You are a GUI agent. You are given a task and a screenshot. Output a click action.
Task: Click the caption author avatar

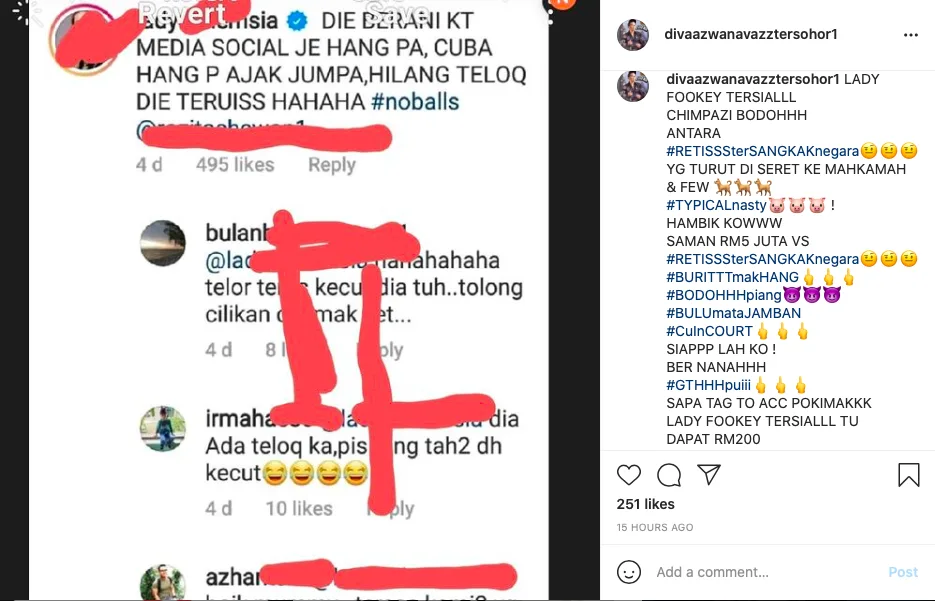pos(633,86)
